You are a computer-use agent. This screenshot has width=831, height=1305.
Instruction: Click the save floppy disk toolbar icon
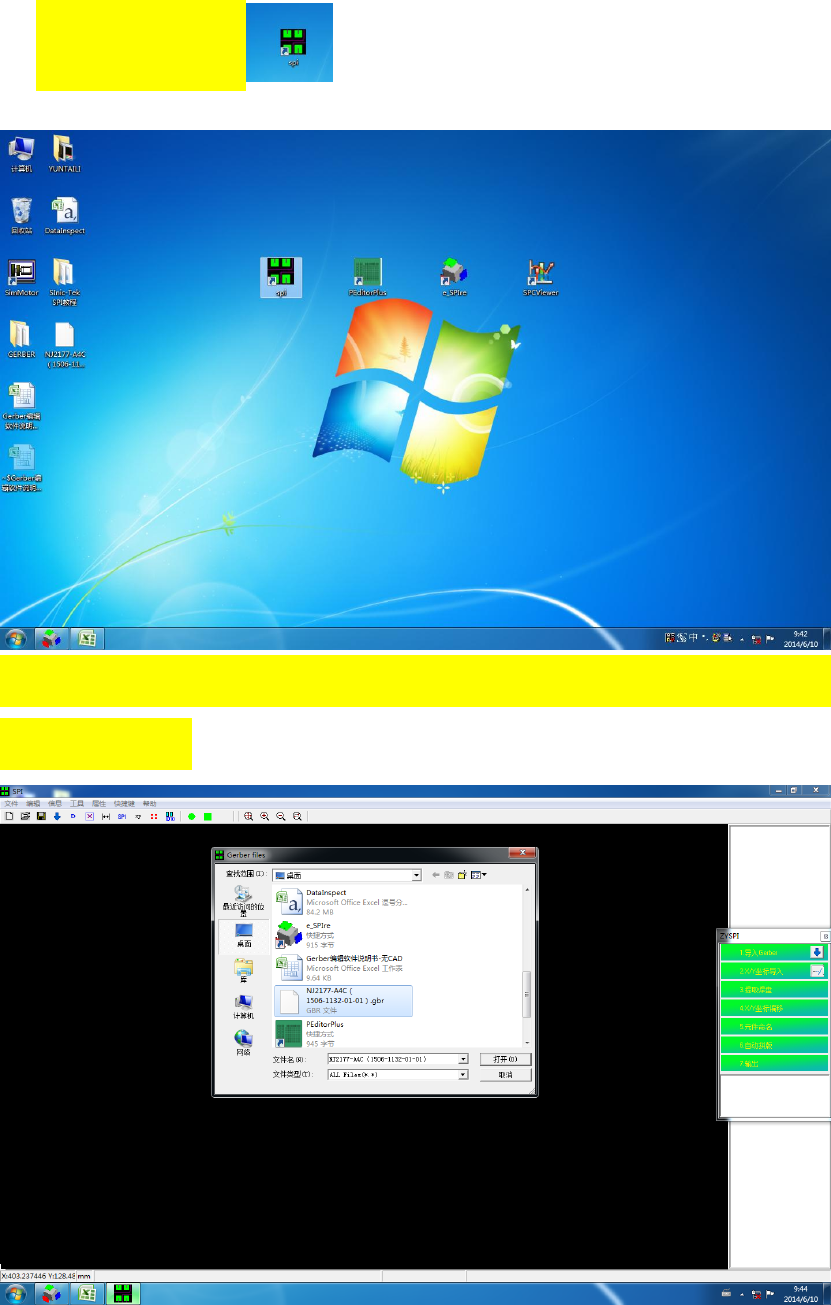click(41, 816)
